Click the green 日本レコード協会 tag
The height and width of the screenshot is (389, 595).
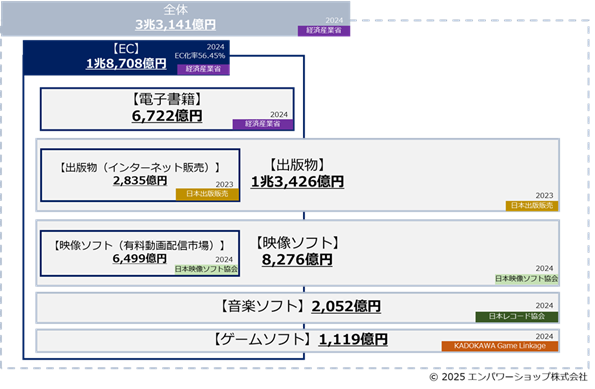(x=516, y=317)
